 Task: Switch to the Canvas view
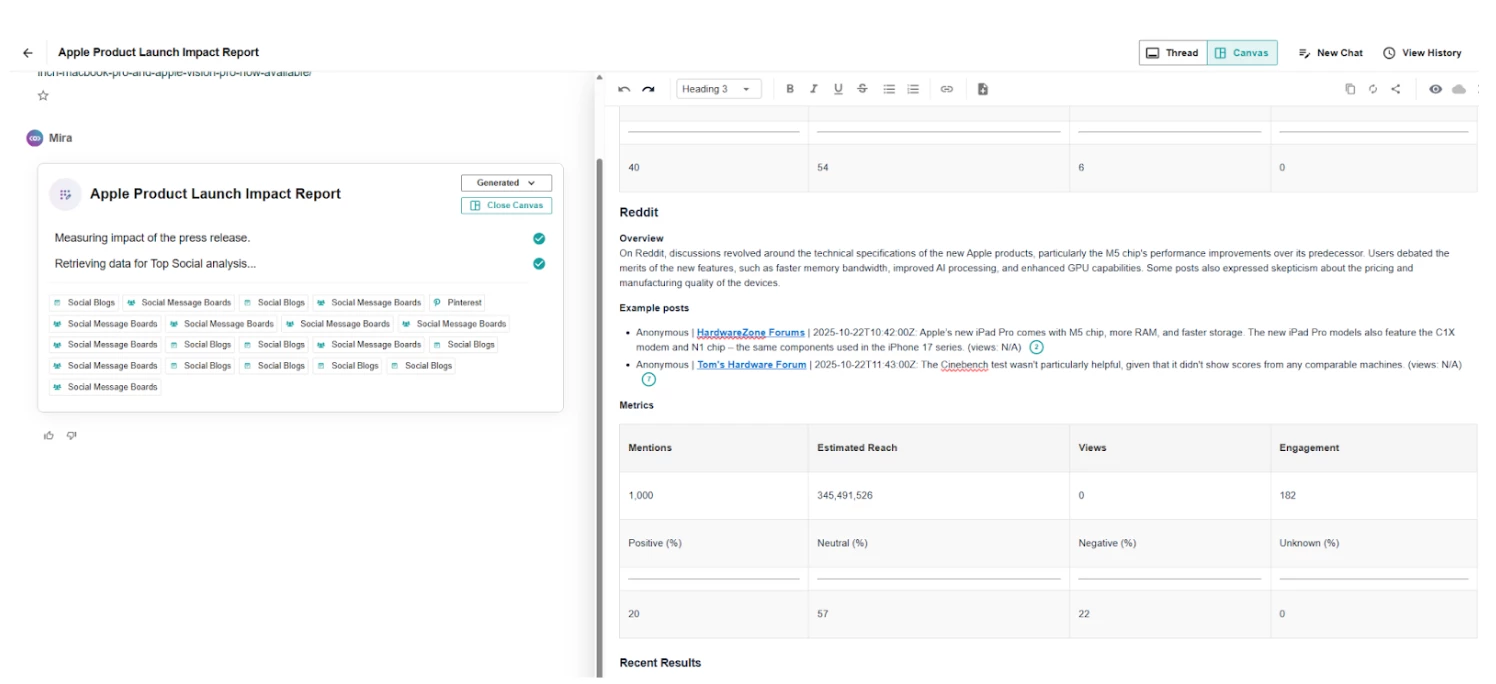1242,53
